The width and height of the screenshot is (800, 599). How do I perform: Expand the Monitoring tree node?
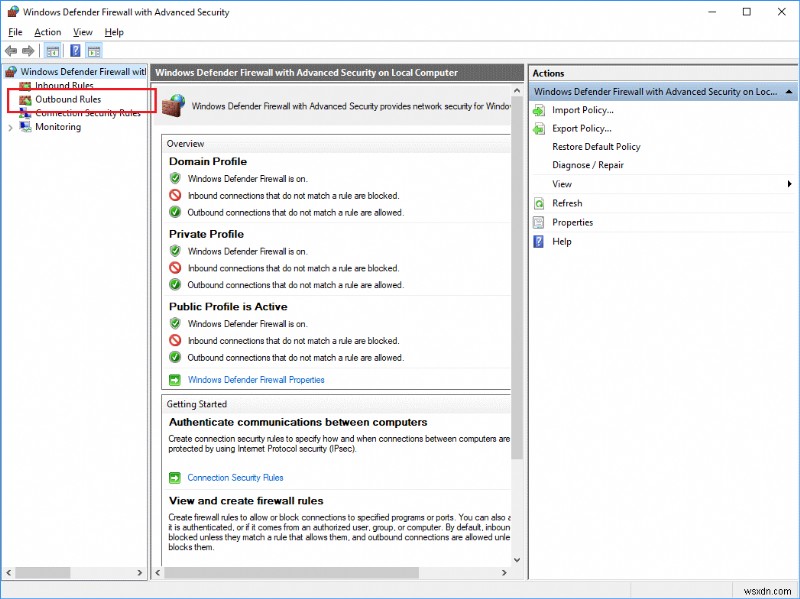click(9, 126)
